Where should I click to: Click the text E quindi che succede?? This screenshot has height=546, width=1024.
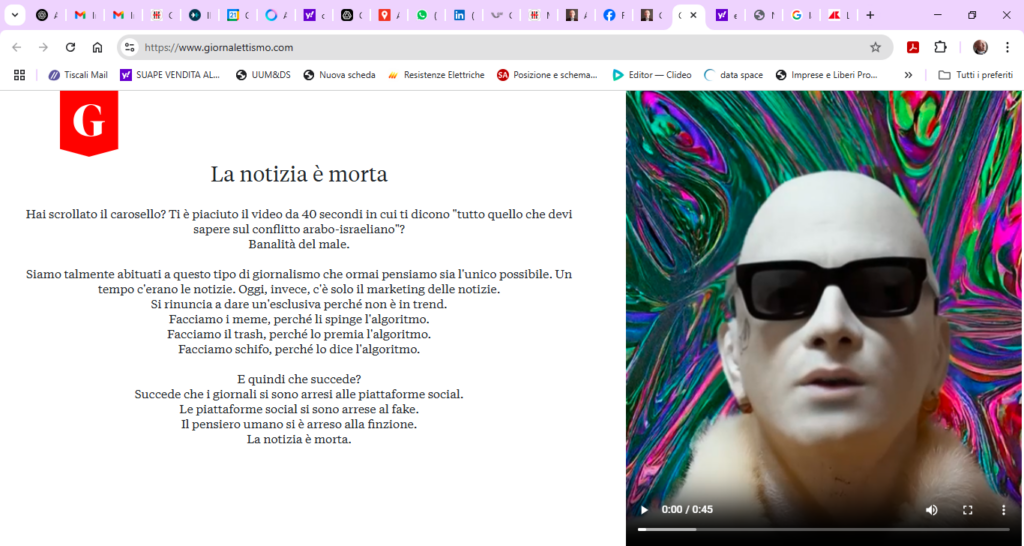tap(299, 379)
